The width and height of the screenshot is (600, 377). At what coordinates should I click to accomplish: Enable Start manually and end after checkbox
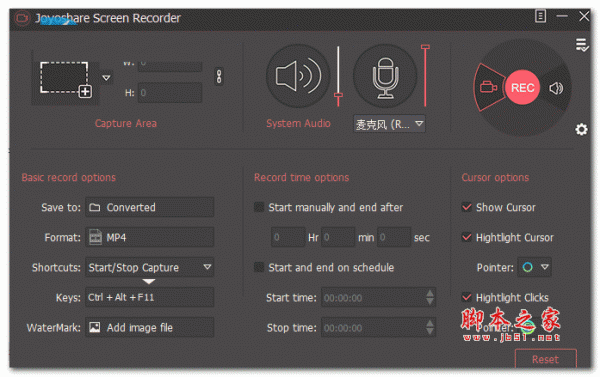point(259,207)
